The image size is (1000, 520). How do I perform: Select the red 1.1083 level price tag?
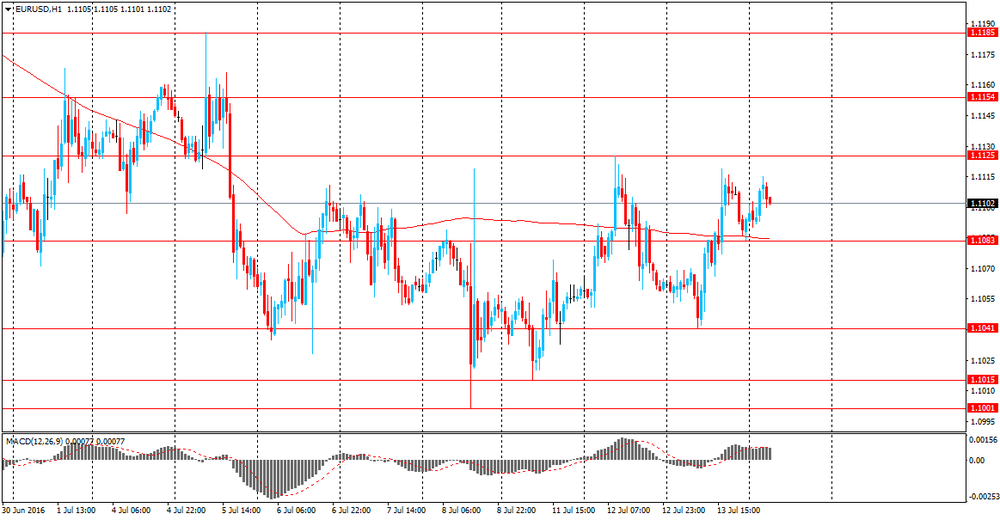pos(983,241)
